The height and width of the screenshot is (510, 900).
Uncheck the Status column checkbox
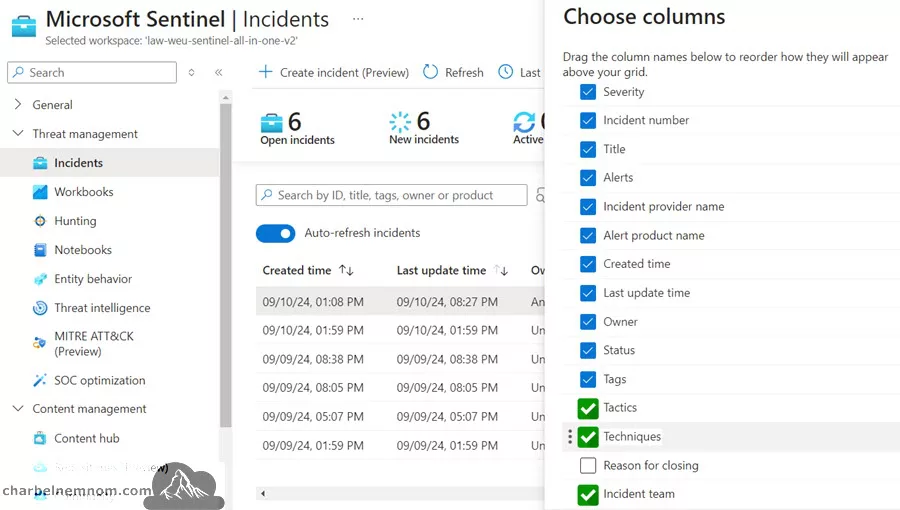pos(588,350)
